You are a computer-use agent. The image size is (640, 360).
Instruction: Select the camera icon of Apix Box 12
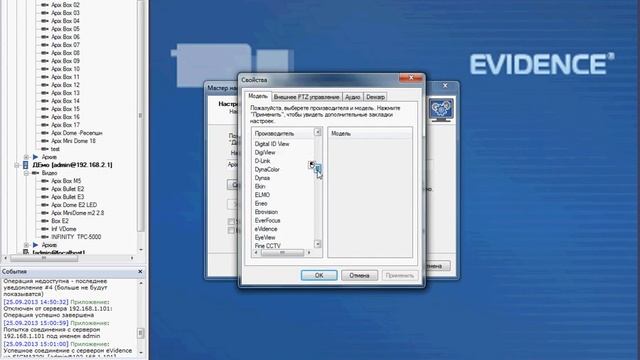coord(44,85)
